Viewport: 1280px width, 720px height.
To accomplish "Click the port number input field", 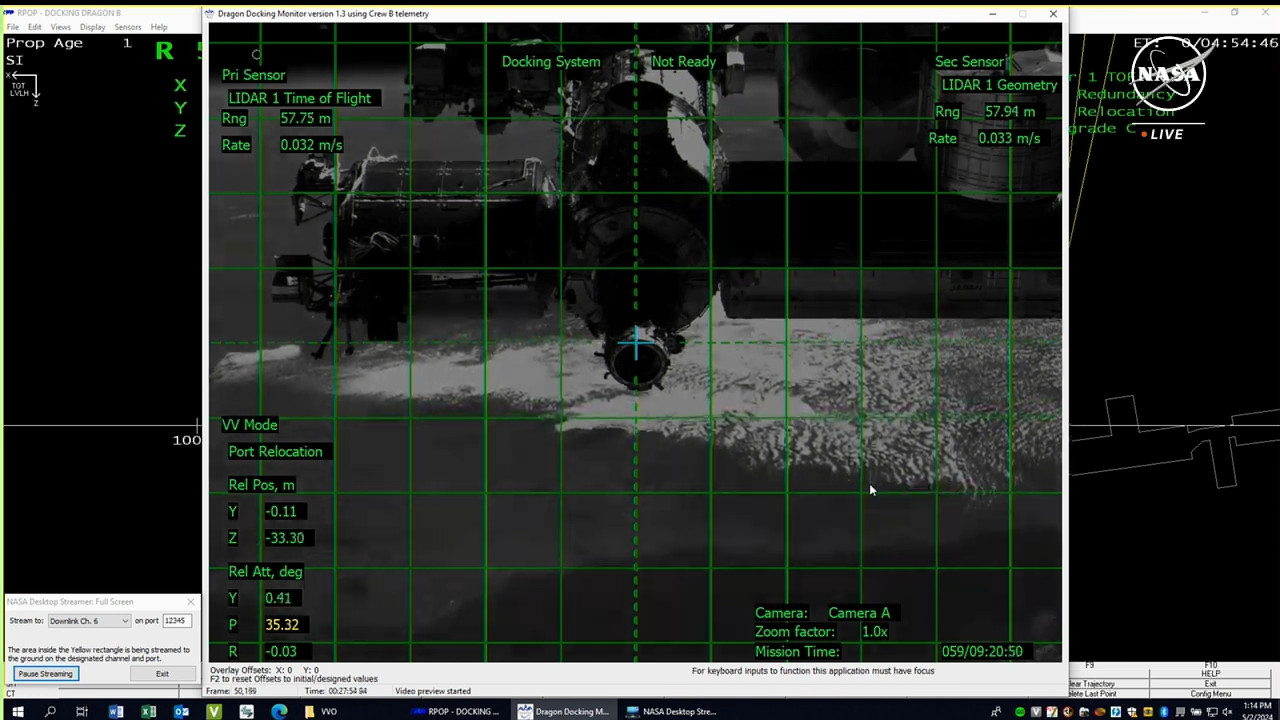I will pyautogui.click(x=177, y=621).
